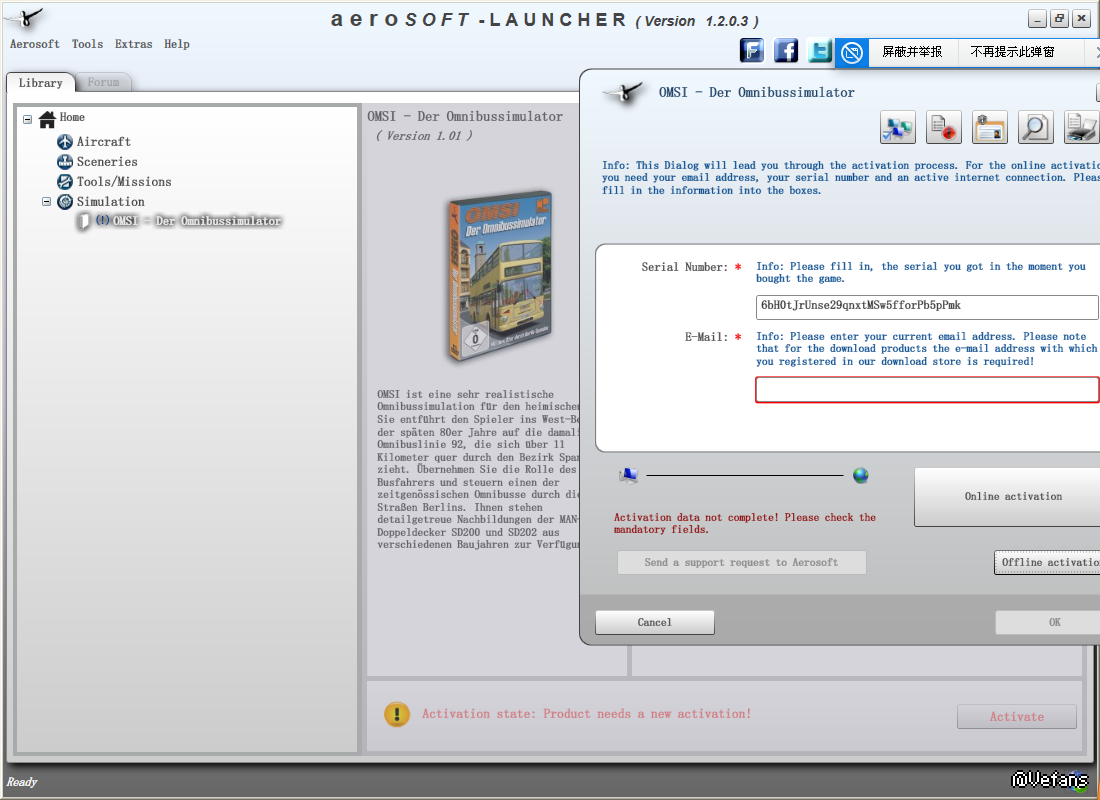This screenshot has height=800, width=1100.
Task: Click the OMSI box art image
Action: point(499,275)
